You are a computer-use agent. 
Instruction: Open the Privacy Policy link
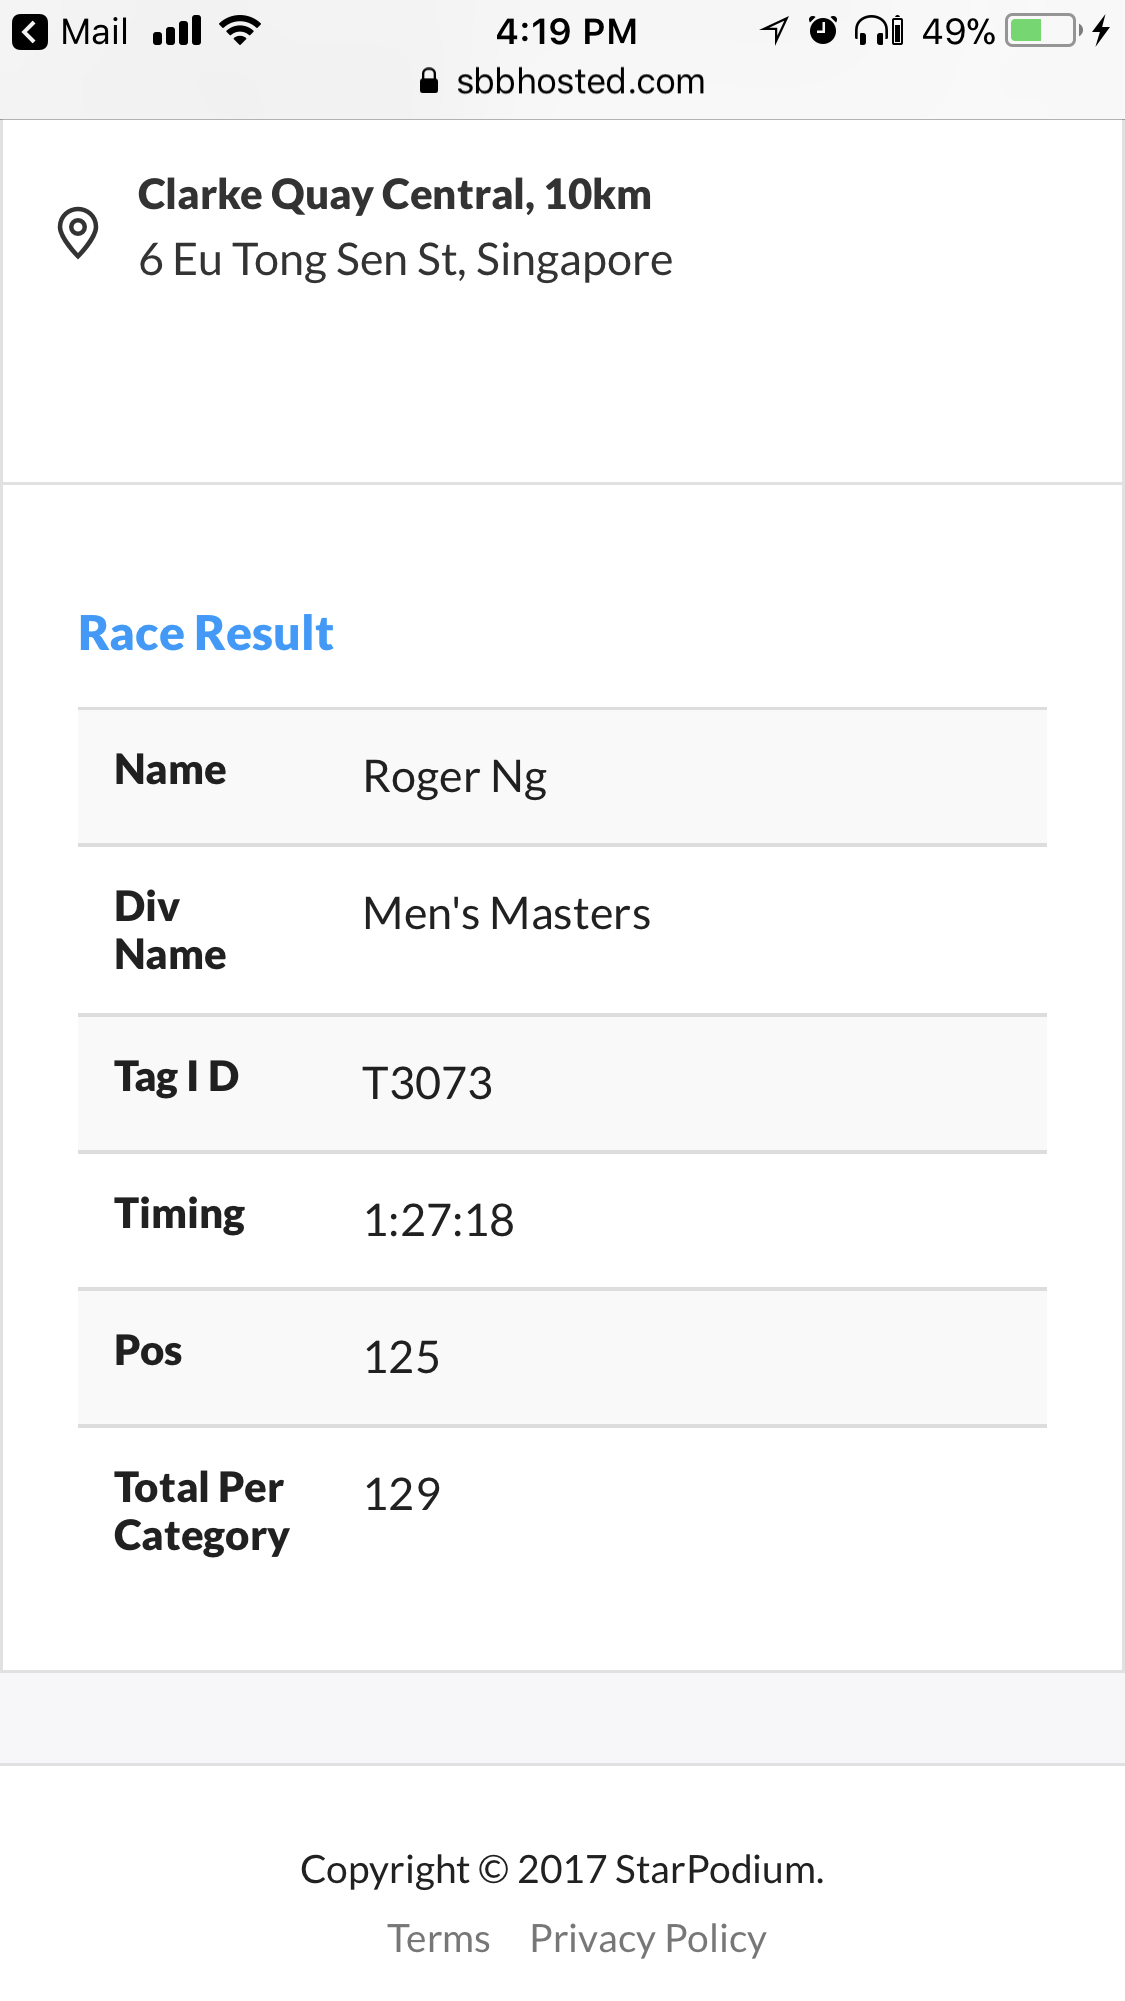point(648,1938)
